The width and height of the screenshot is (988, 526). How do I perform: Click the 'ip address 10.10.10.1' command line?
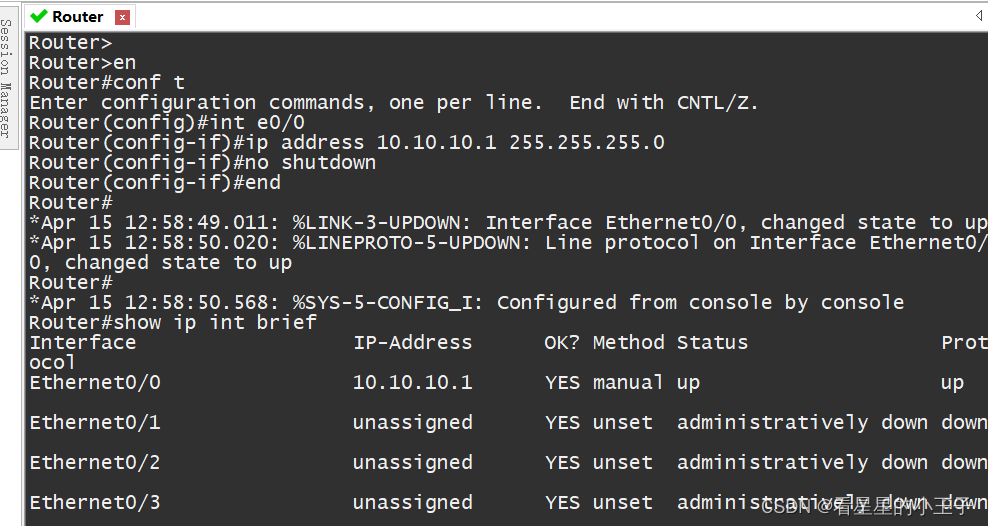347,142
